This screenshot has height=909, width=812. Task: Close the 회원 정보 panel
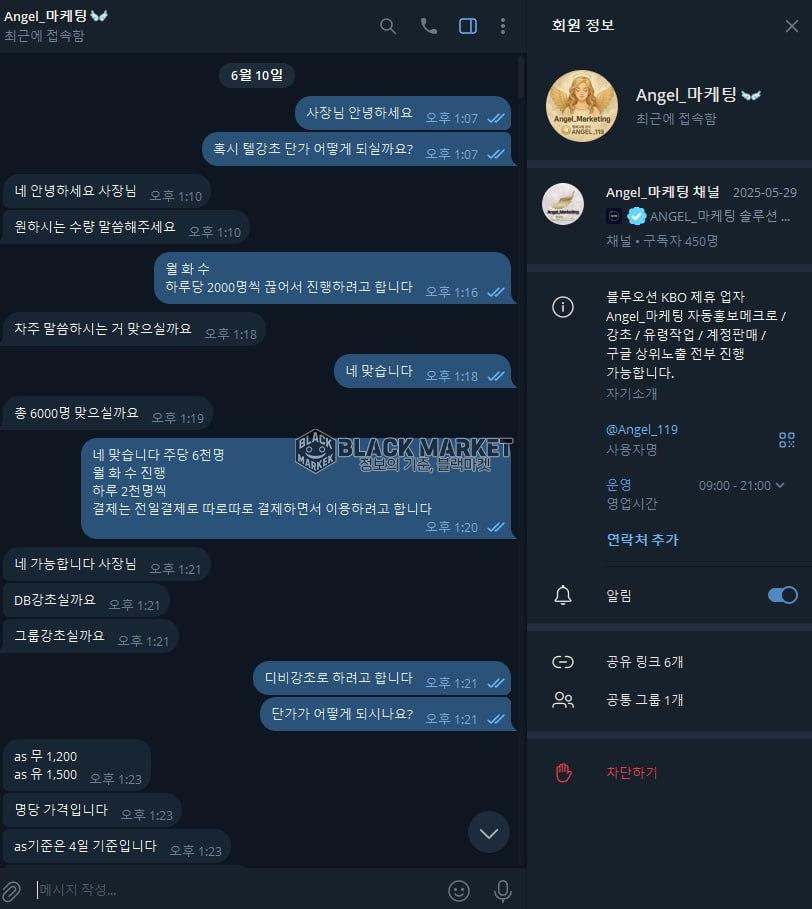792,26
